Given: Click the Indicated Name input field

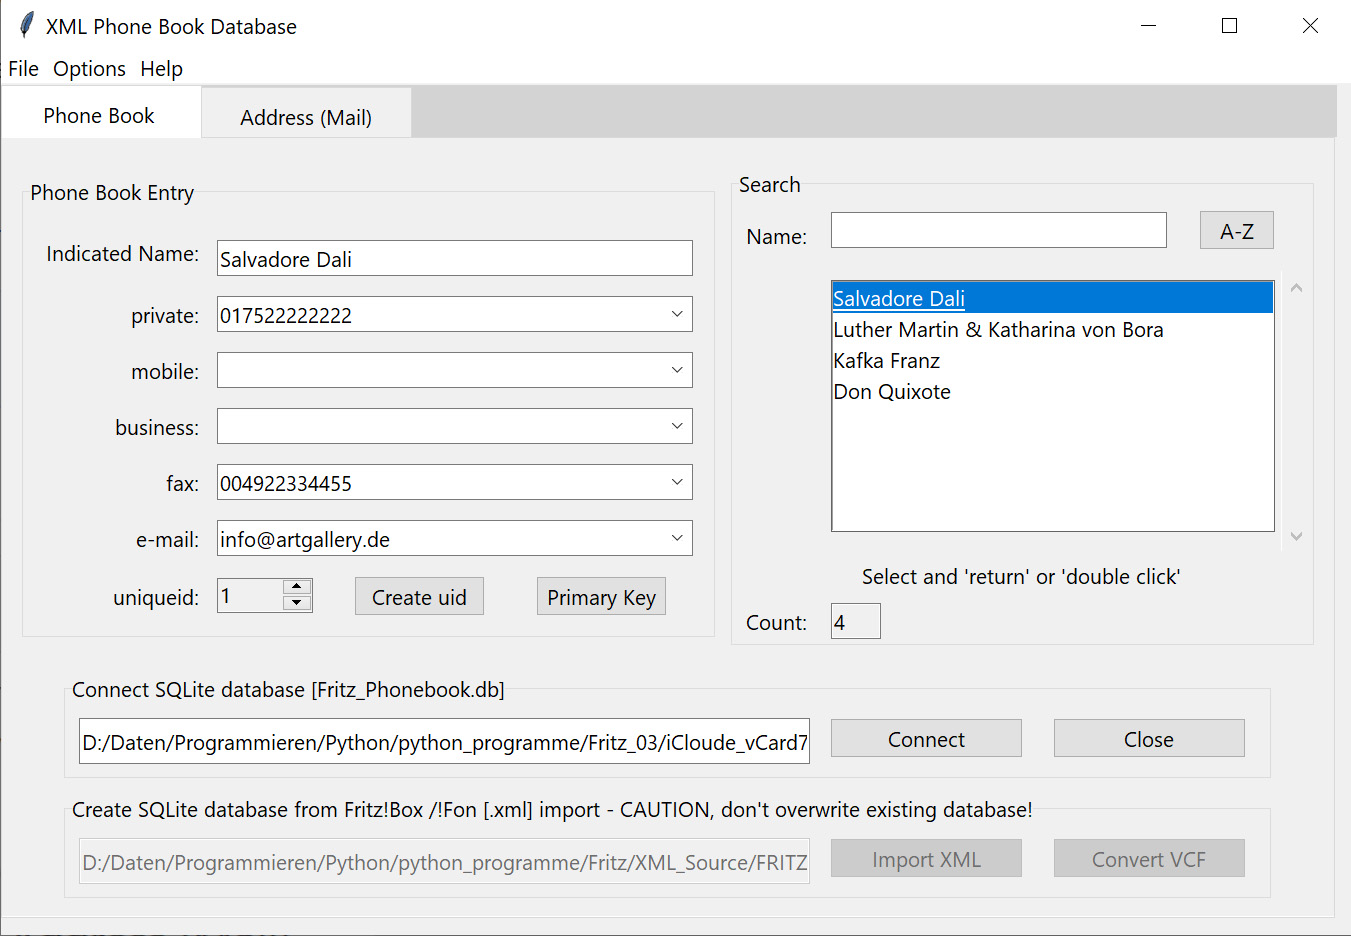Looking at the screenshot, I should (455, 259).
